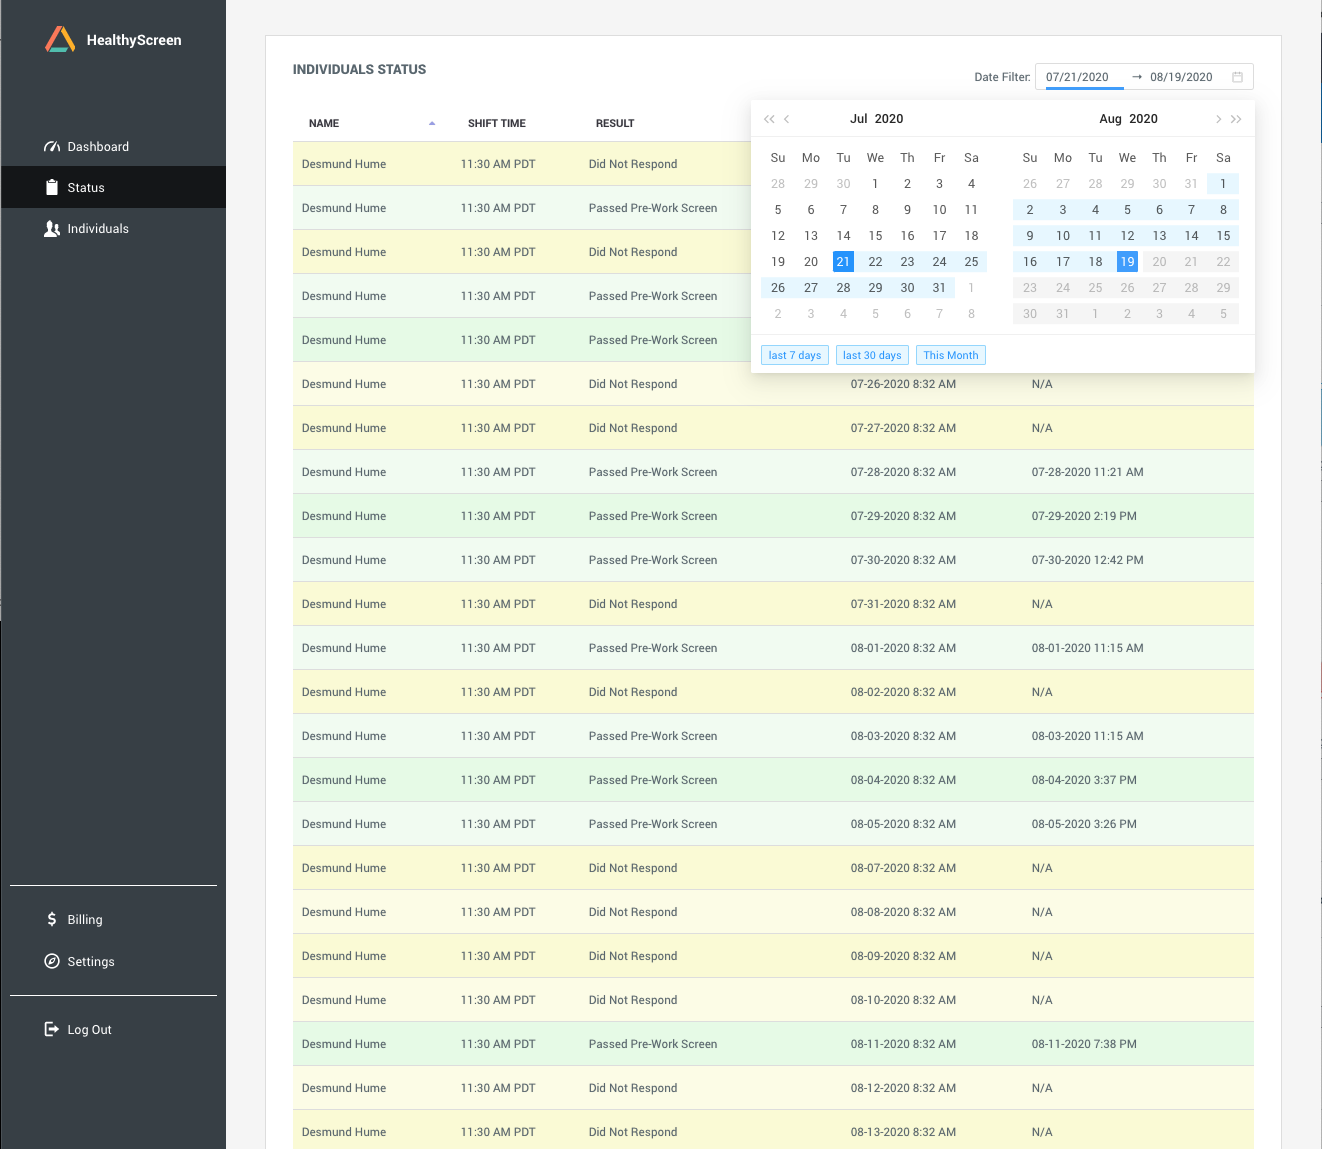Click the Settings compass icon
This screenshot has height=1149, width=1322.
(x=52, y=961)
